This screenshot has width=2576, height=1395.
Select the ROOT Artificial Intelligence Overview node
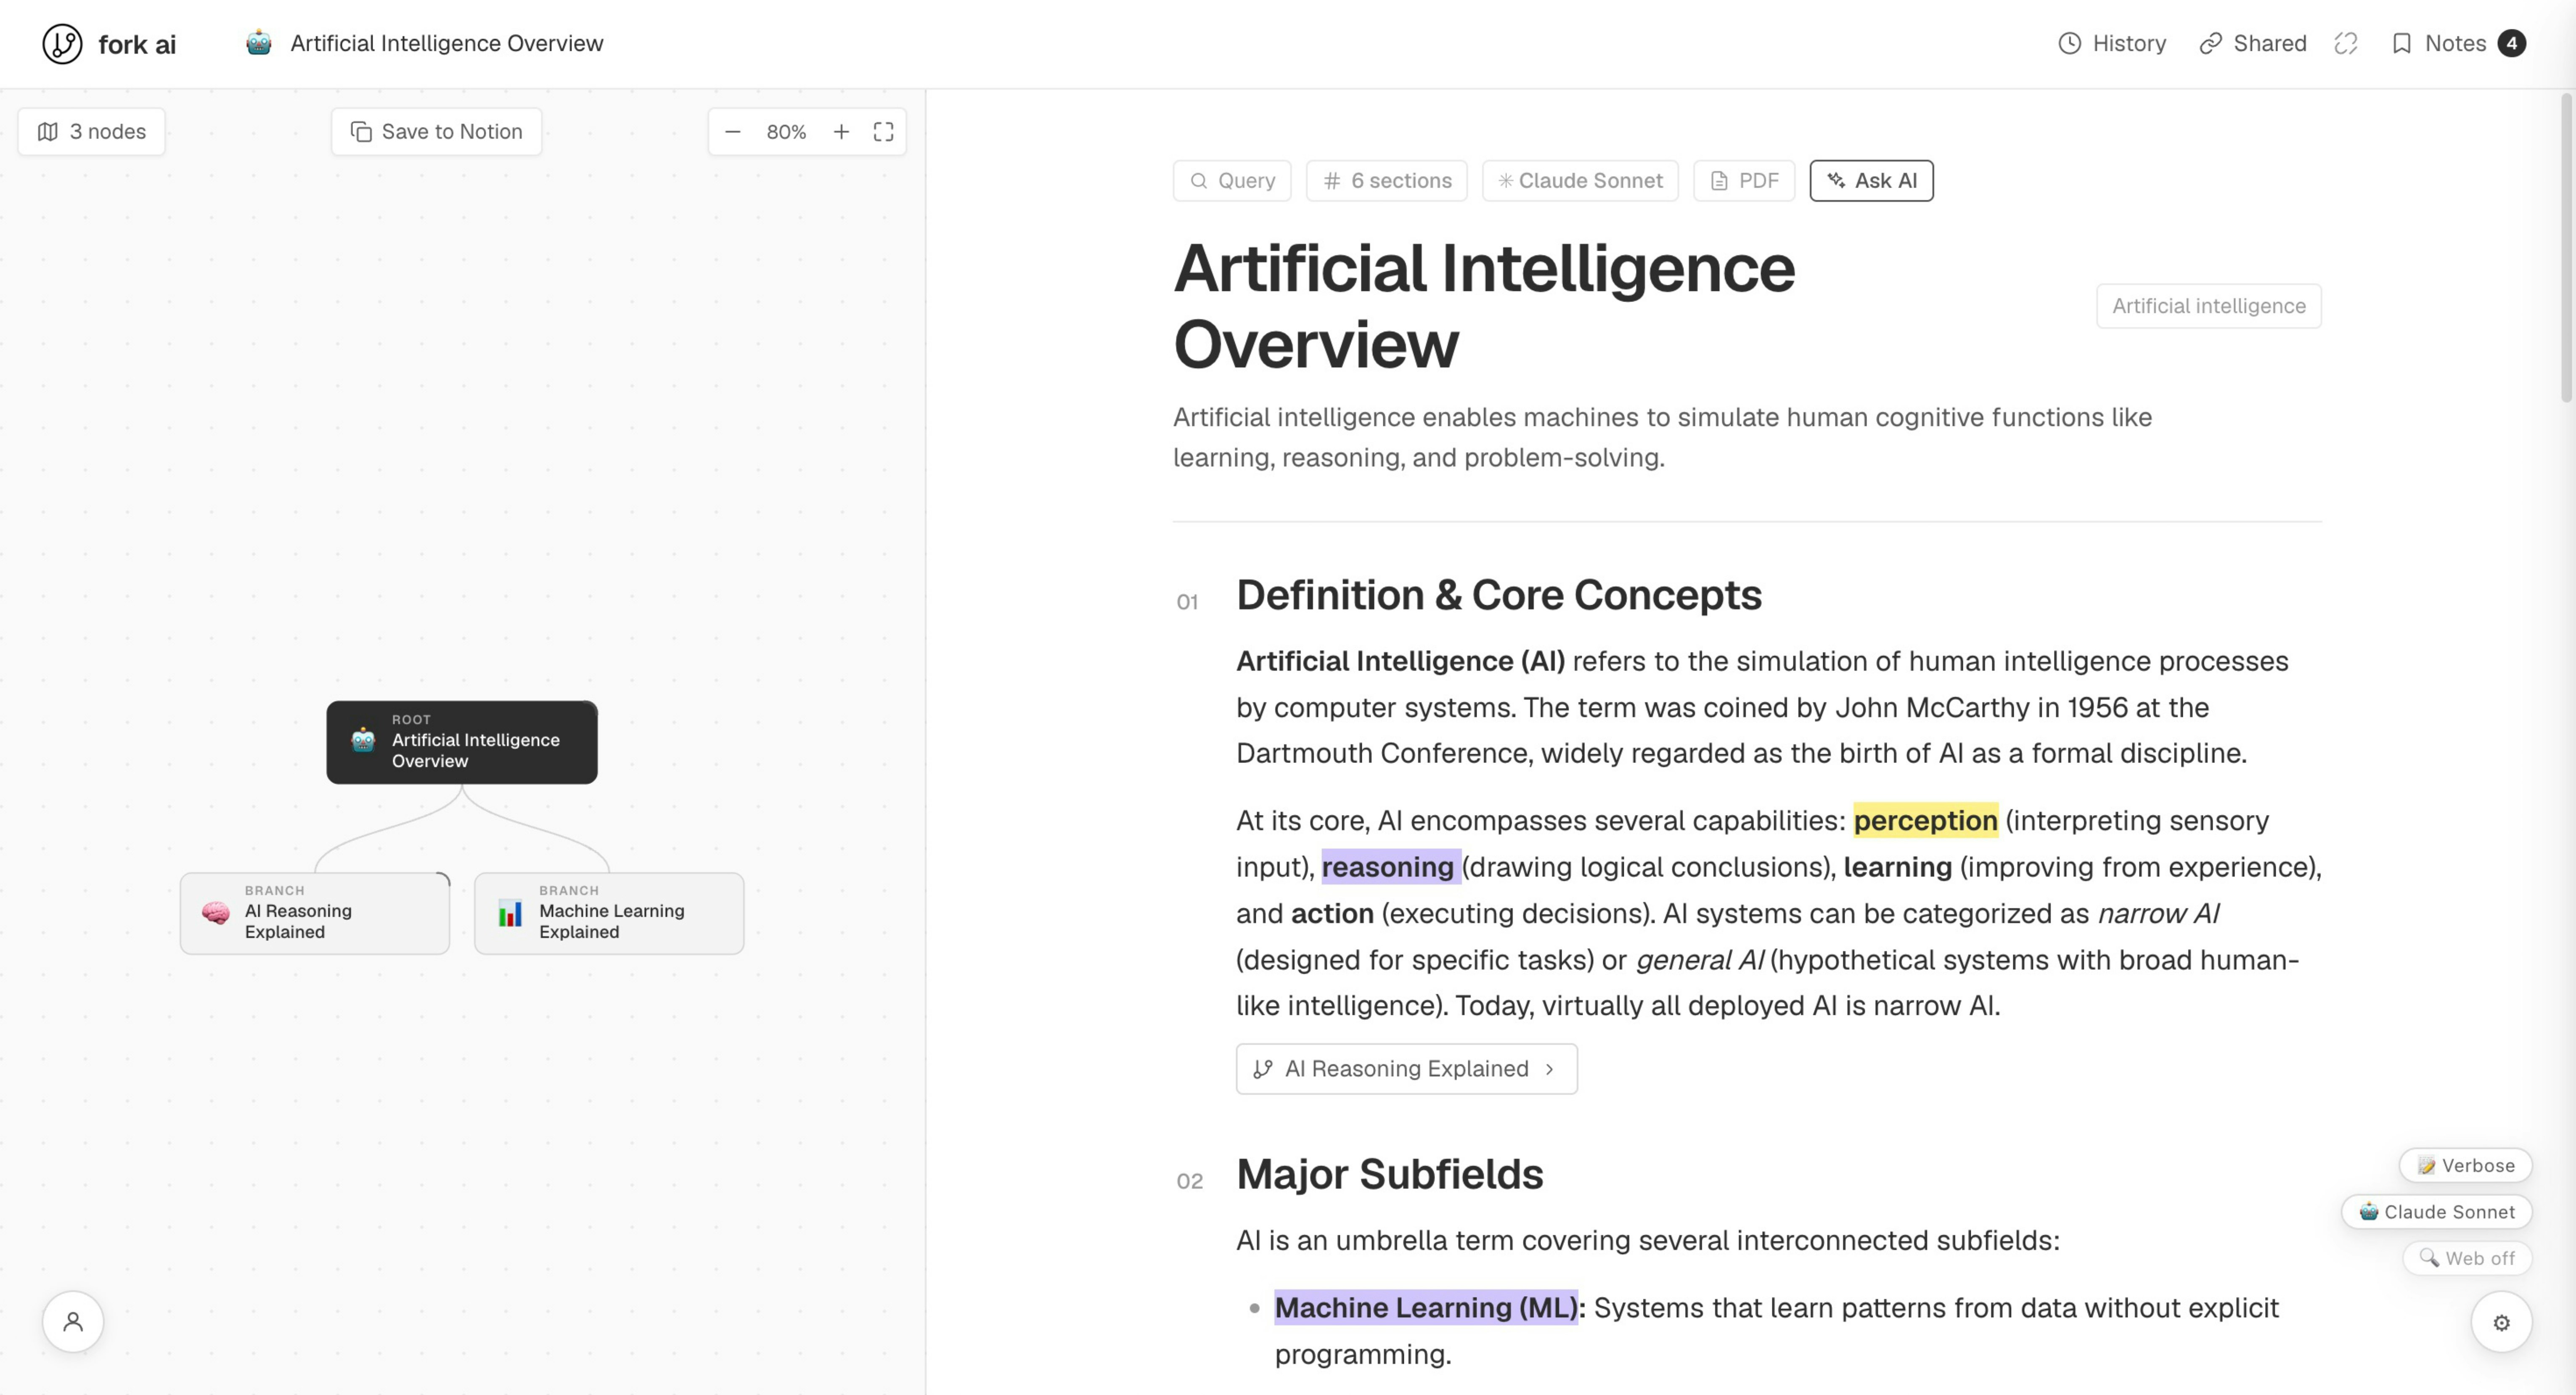(462, 742)
